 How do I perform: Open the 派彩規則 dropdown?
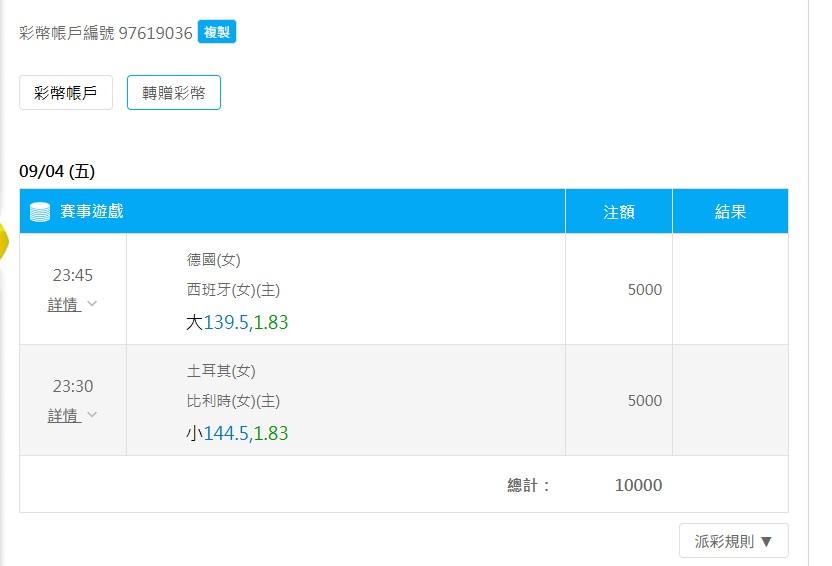(733, 541)
